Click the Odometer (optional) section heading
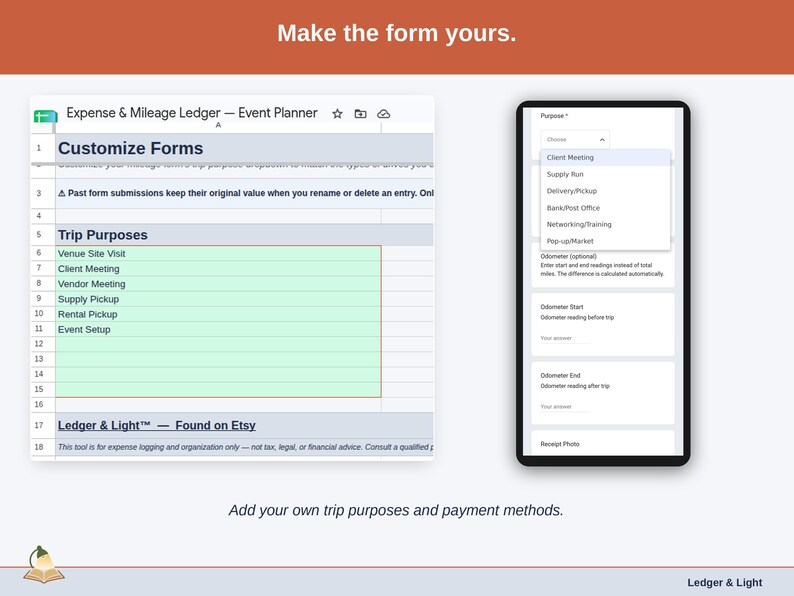The image size is (794, 596). [x=568, y=256]
